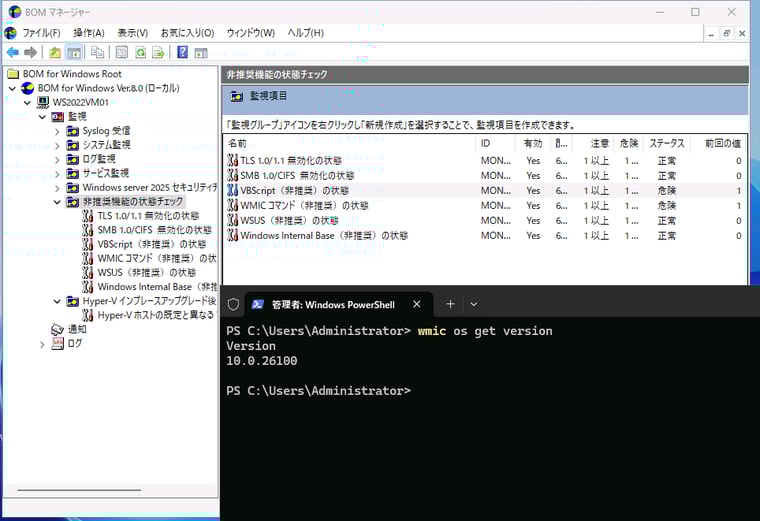Screen dimensions: 760x521
Task: Click the 監視 monitor icon in the tree
Action: (57, 117)
